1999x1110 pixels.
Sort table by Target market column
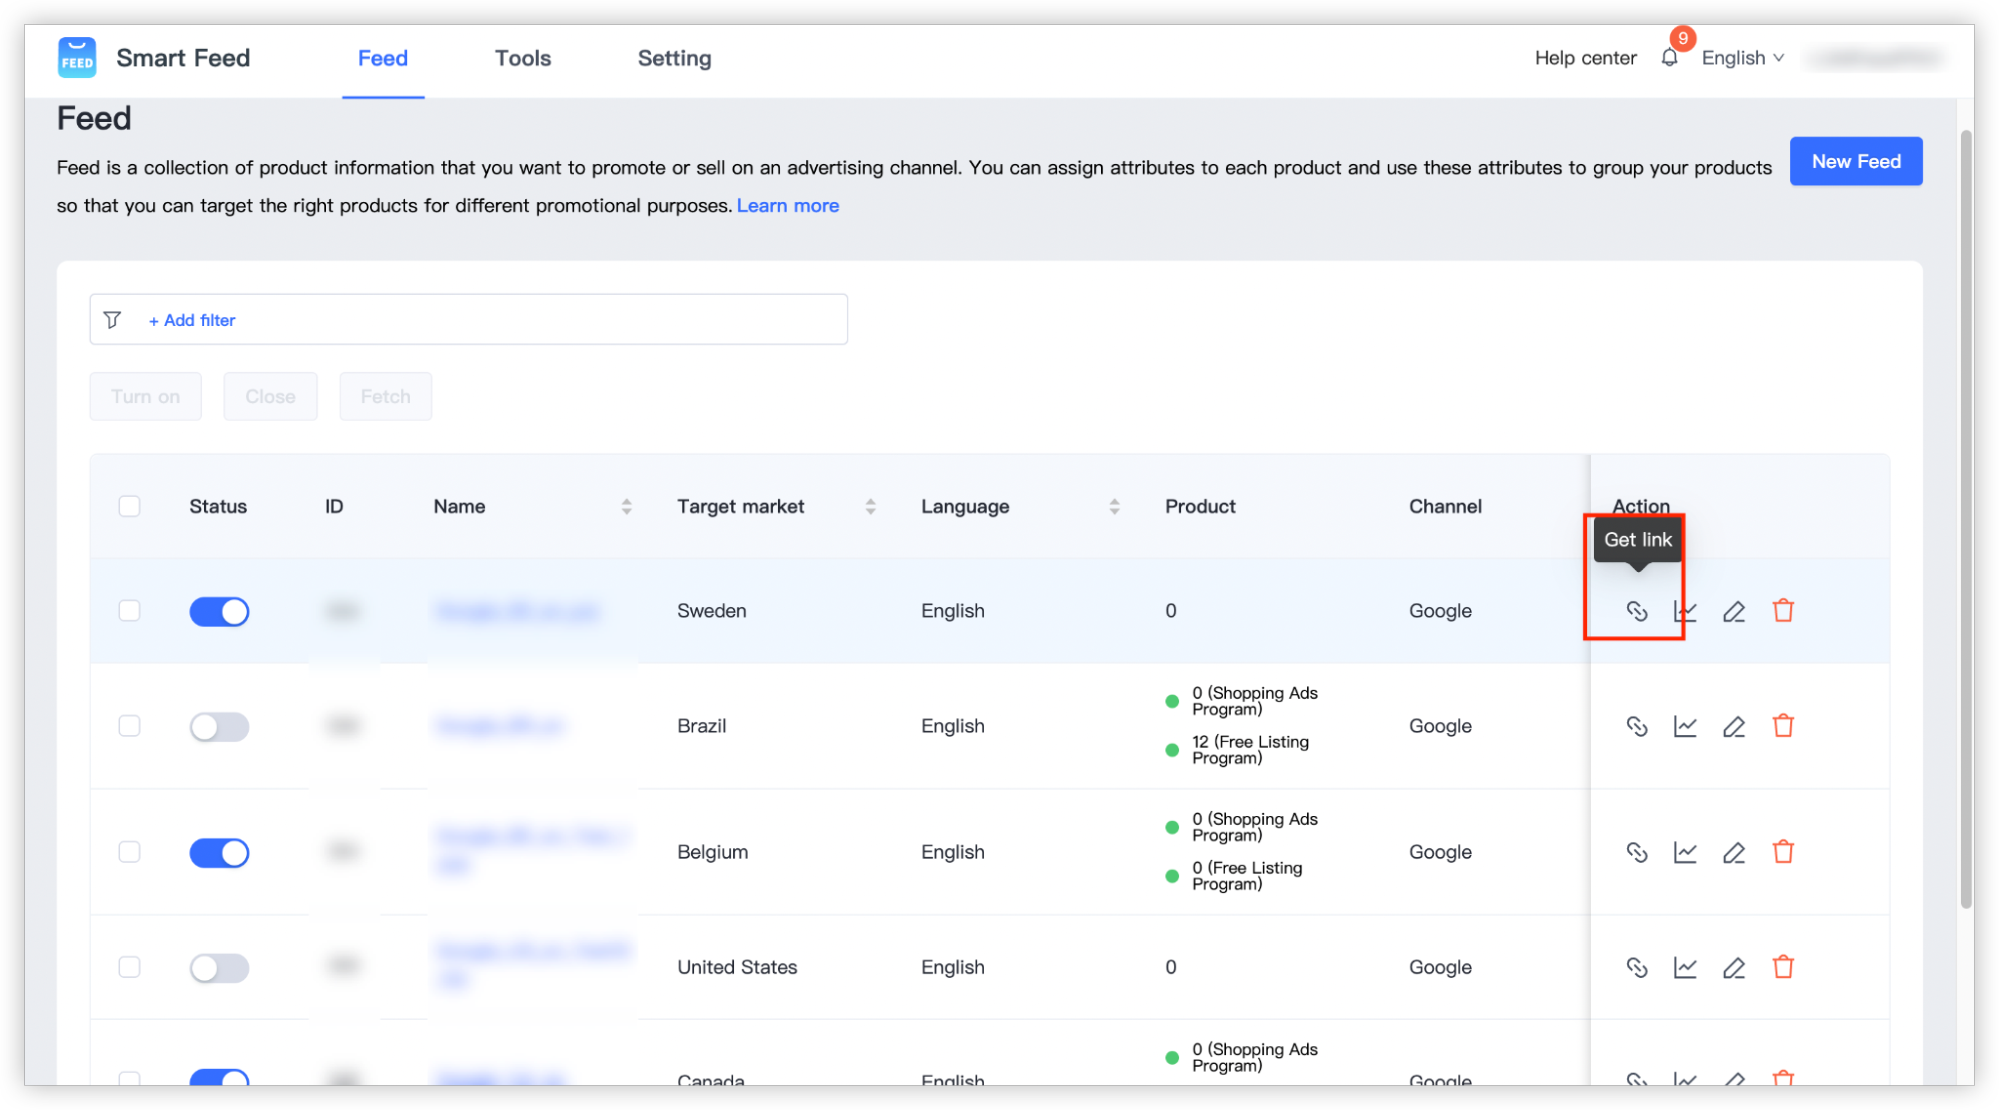click(x=870, y=507)
